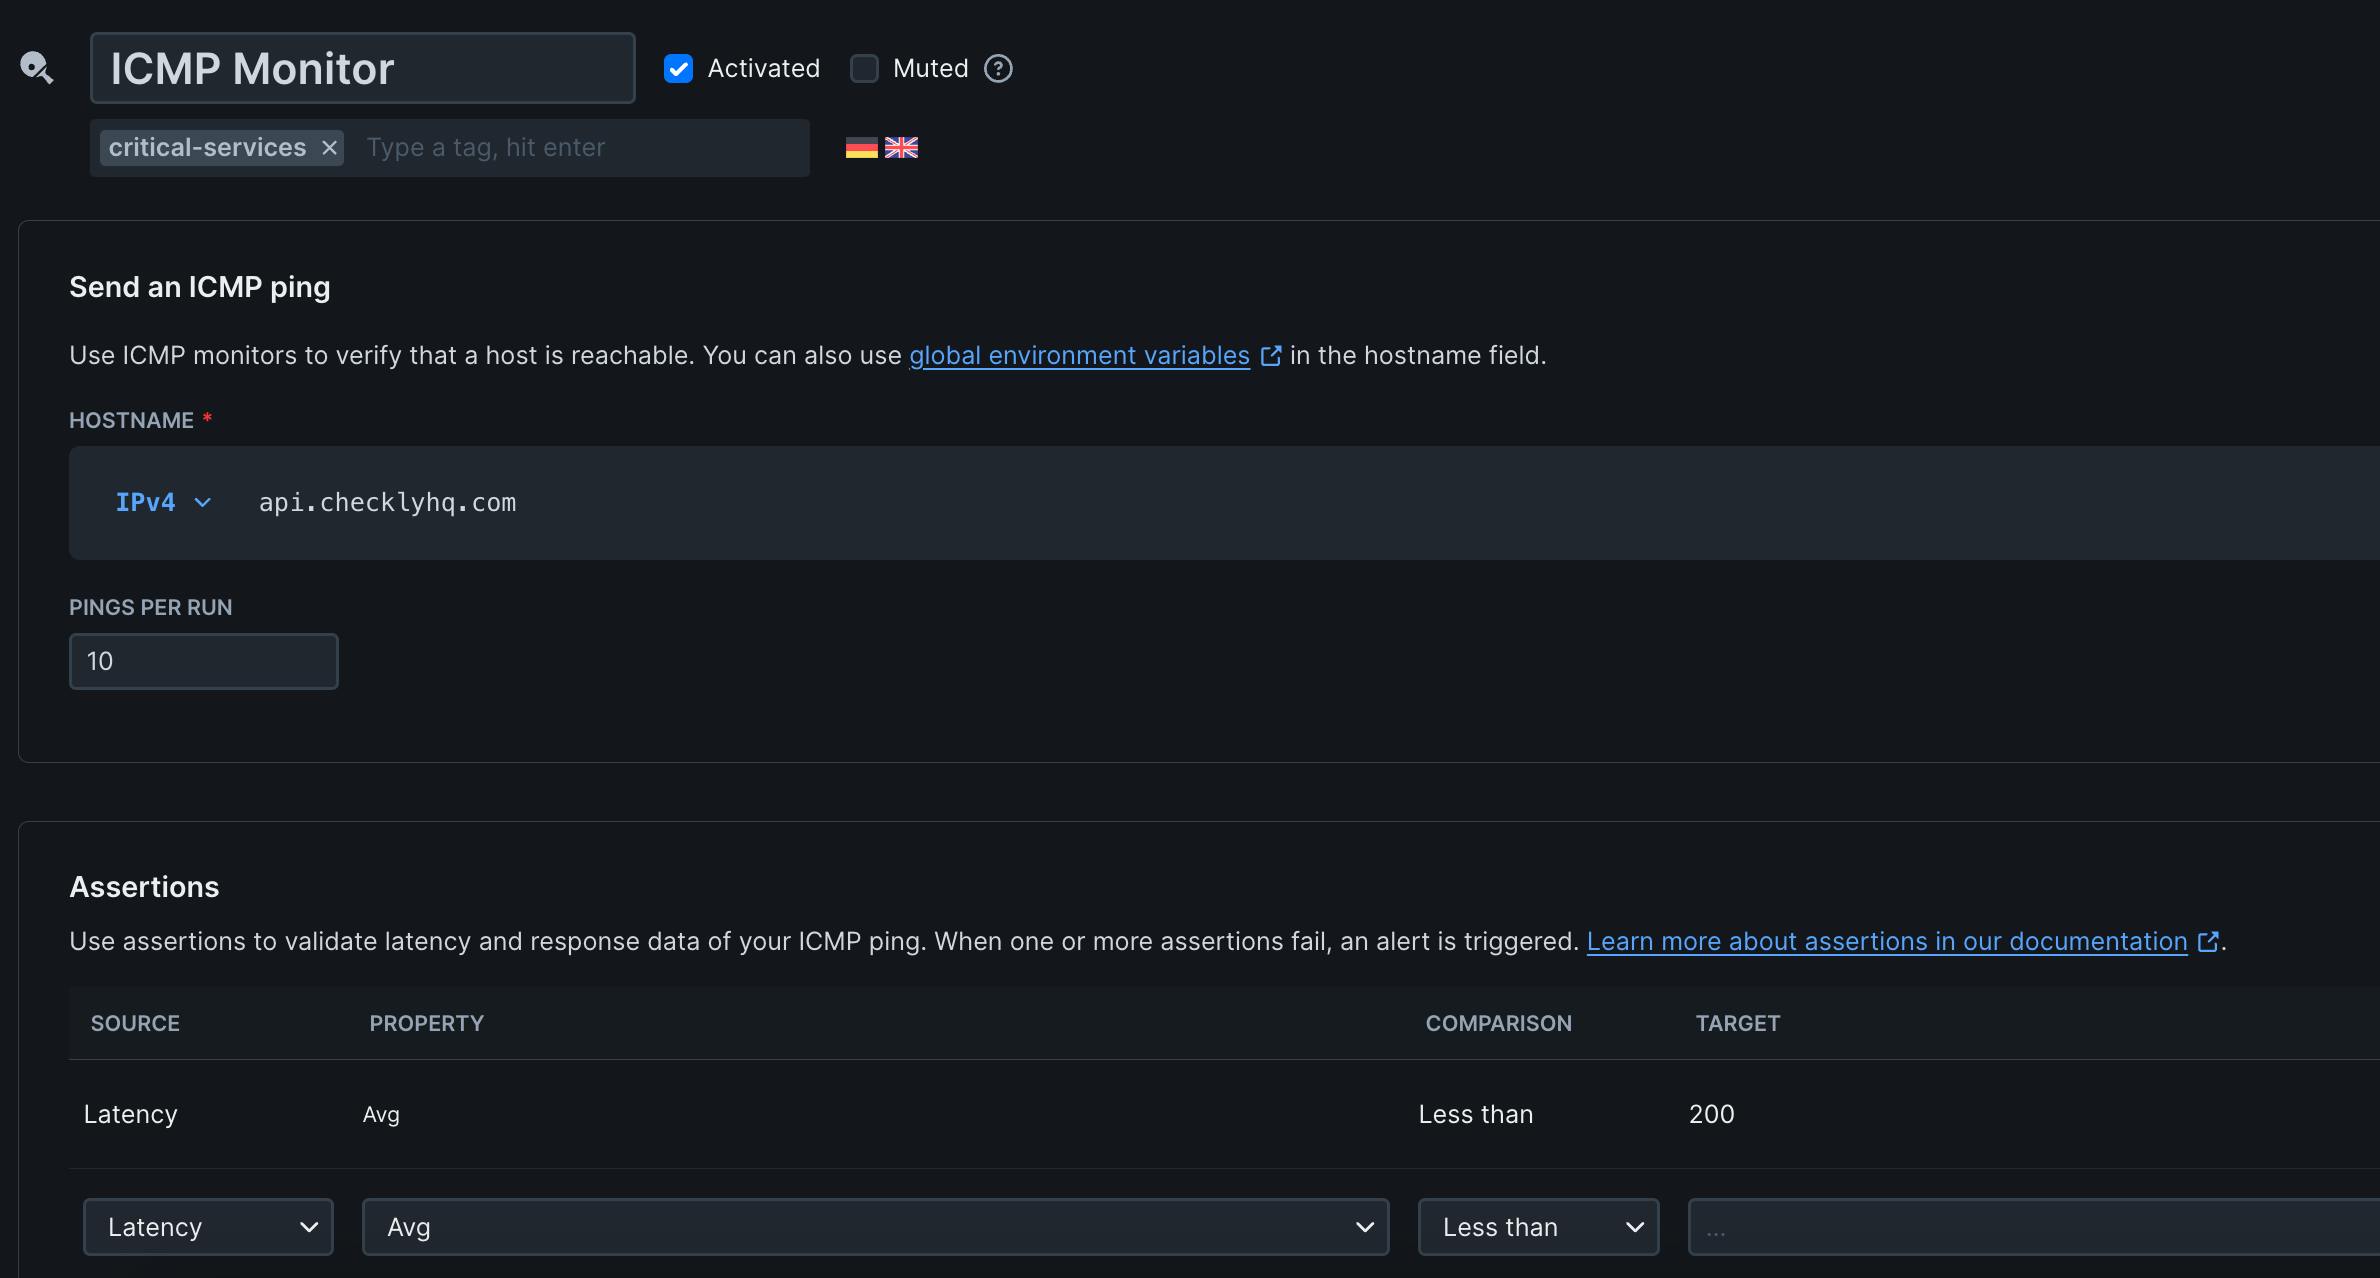Toggle the Activated checkbox
The width and height of the screenshot is (2380, 1278).
(x=678, y=68)
